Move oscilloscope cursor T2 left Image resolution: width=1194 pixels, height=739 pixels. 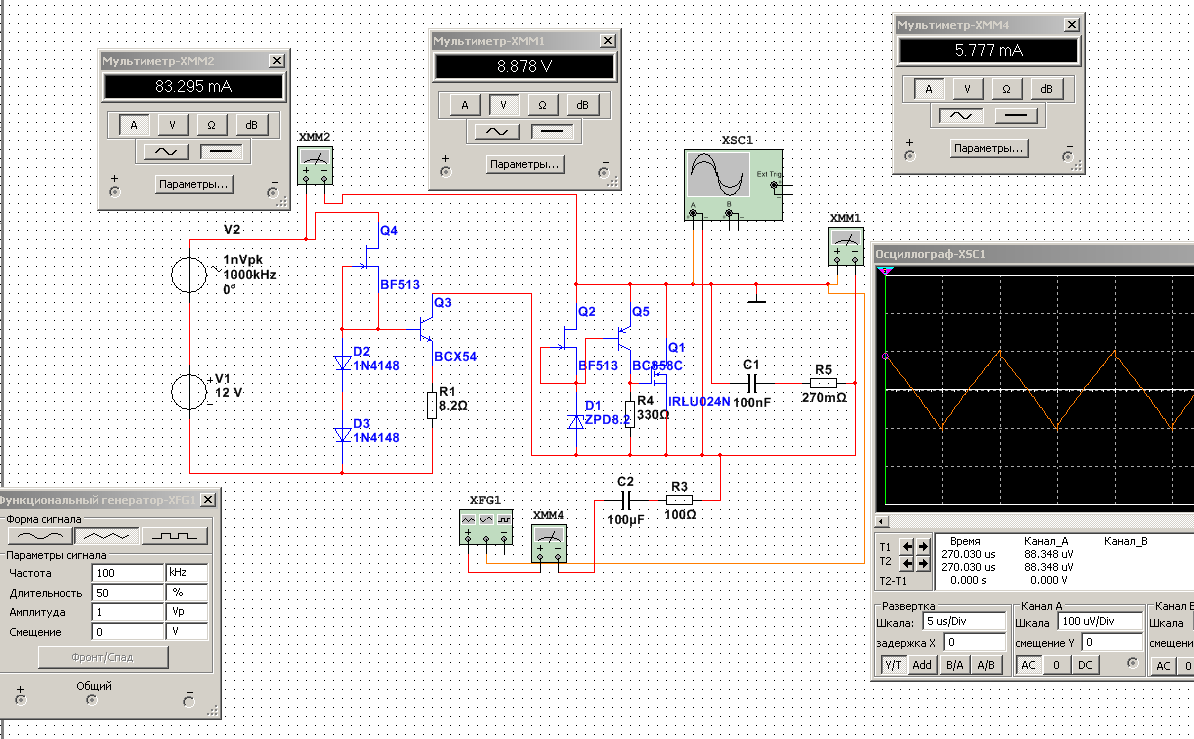point(908,563)
